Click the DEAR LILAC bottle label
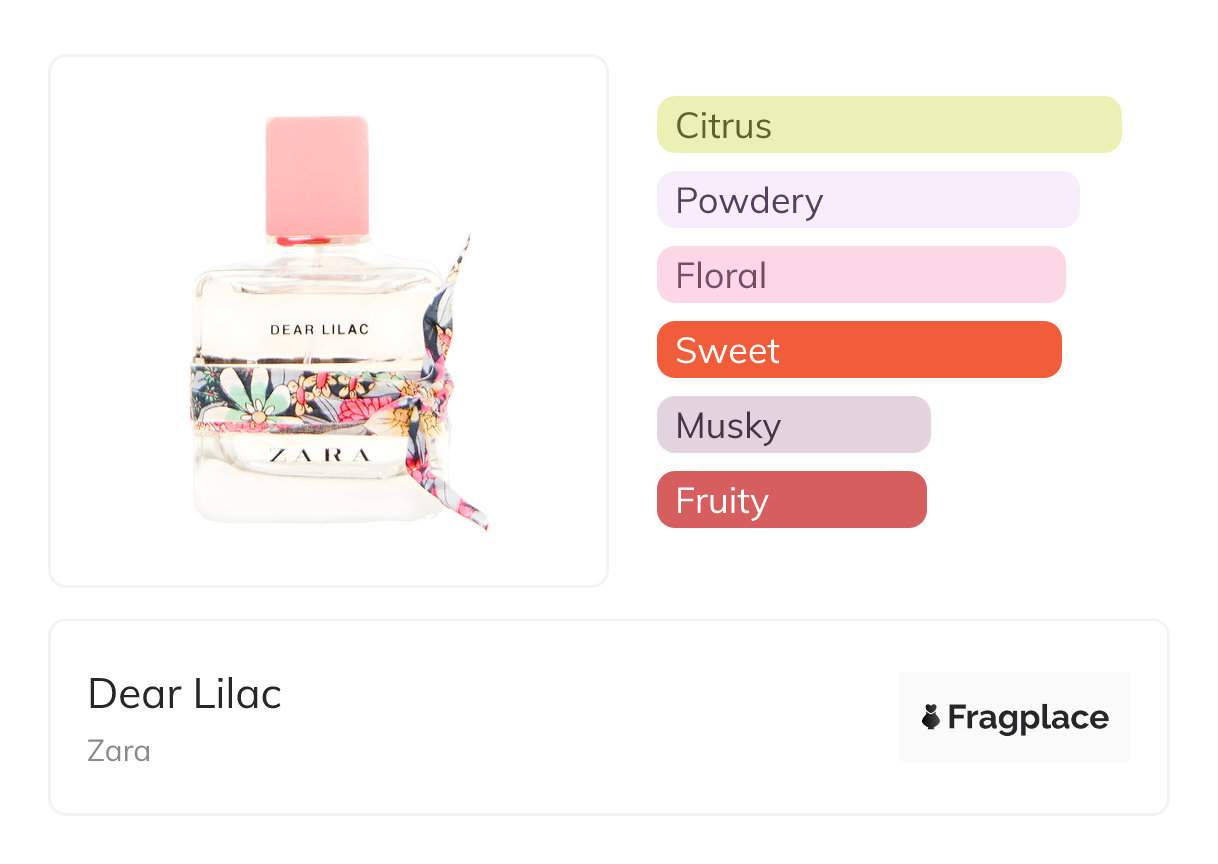 [319, 329]
